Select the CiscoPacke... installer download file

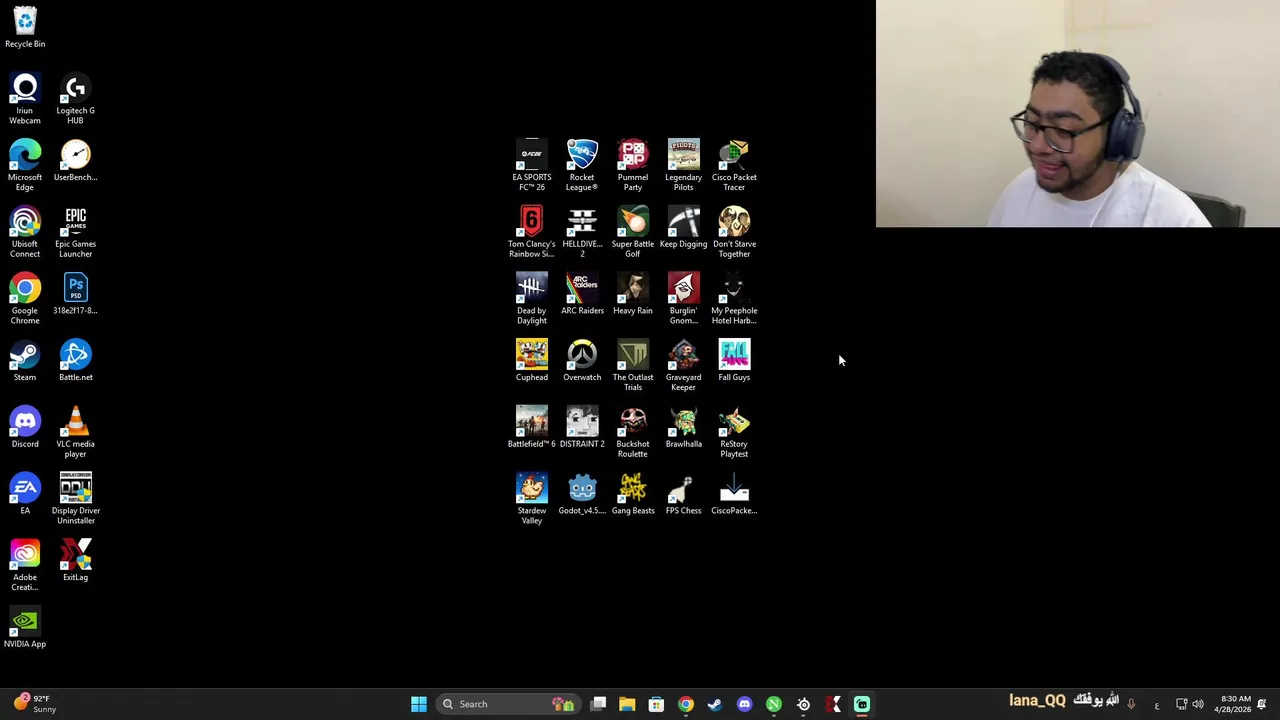pyautogui.click(x=734, y=494)
